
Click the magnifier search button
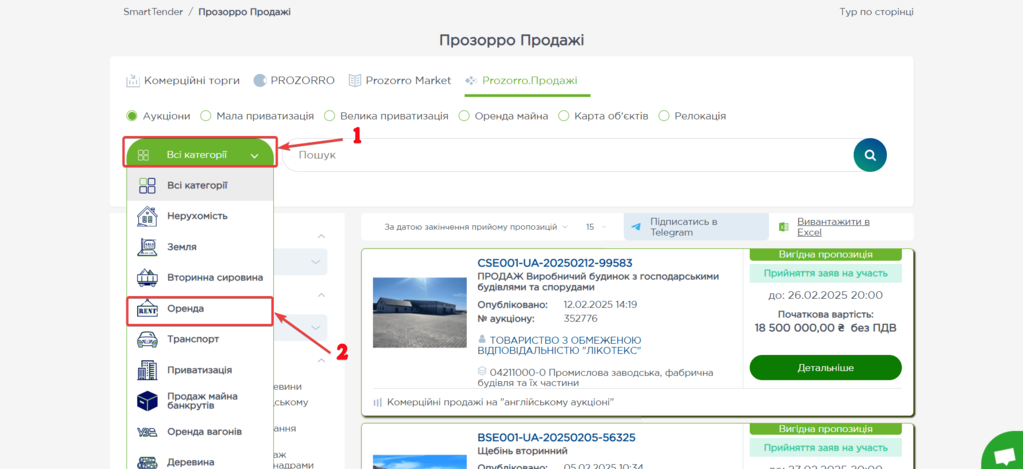[869, 155]
